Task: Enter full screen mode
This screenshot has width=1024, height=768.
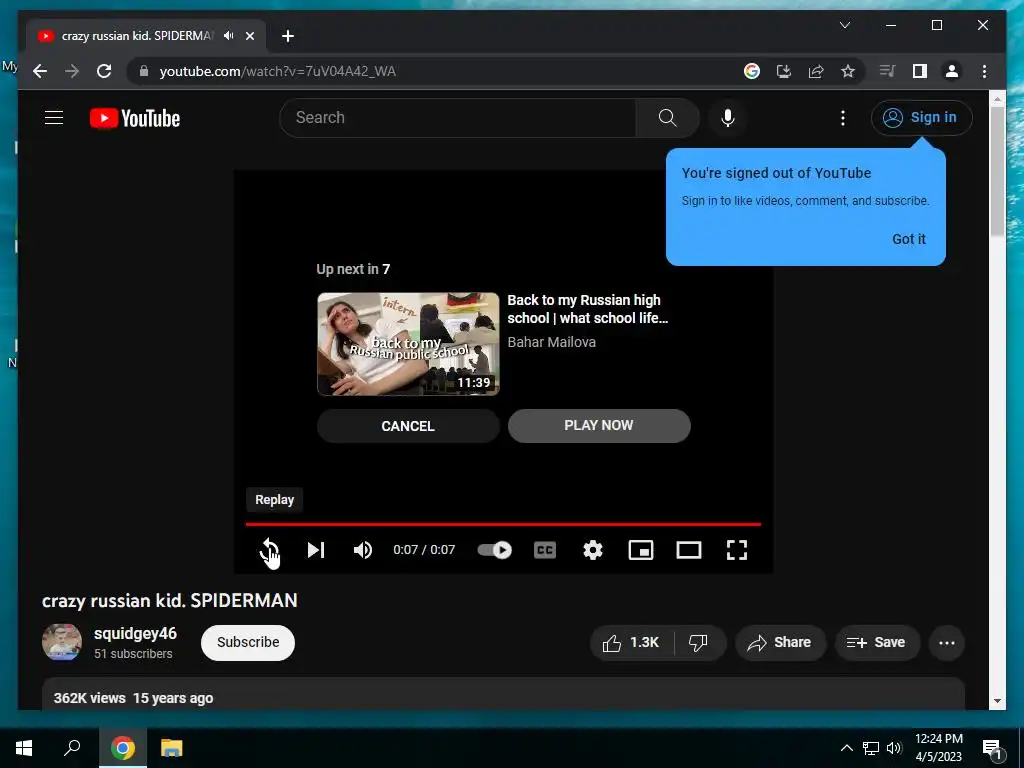Action: (x=737, y=550)
